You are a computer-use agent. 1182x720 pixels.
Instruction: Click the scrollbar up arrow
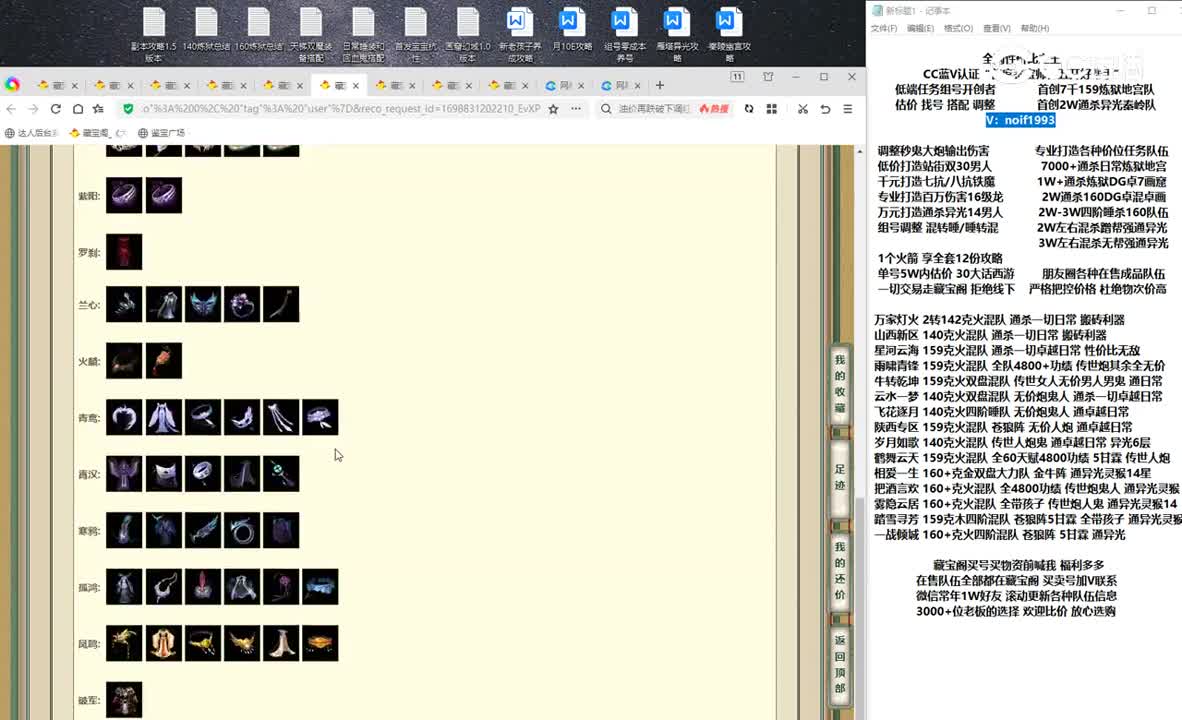coord(859,152)
